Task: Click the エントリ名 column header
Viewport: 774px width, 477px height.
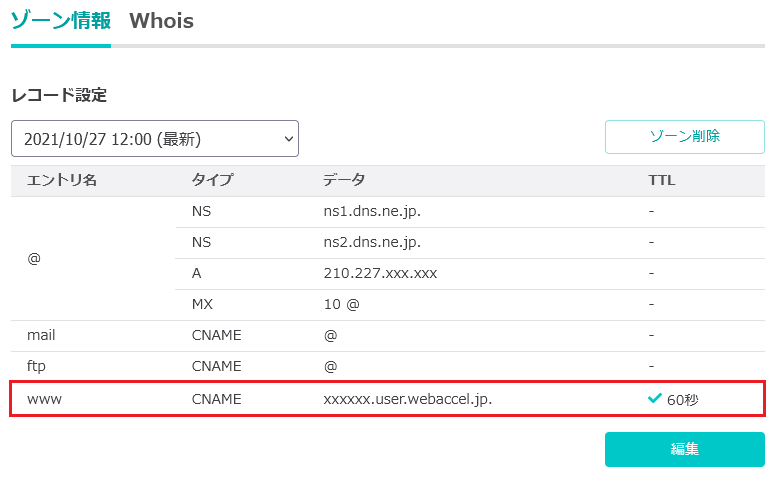Action: 62,180
